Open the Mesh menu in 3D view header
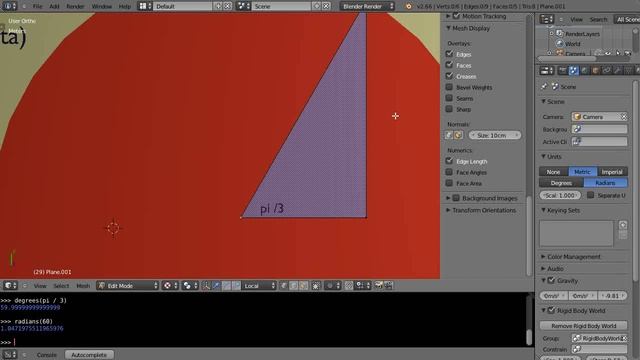The width and height of the screenshot is (640, 360). pos(83,286)
